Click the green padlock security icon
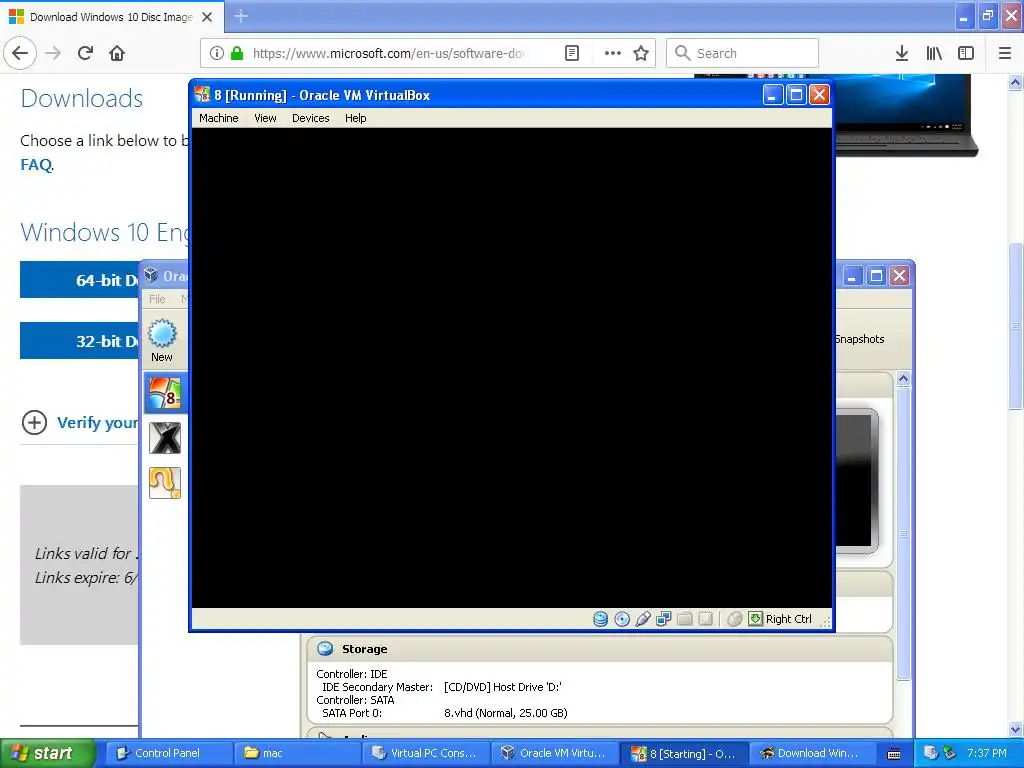The image size is (1024, 768). [x=237, y=53]
